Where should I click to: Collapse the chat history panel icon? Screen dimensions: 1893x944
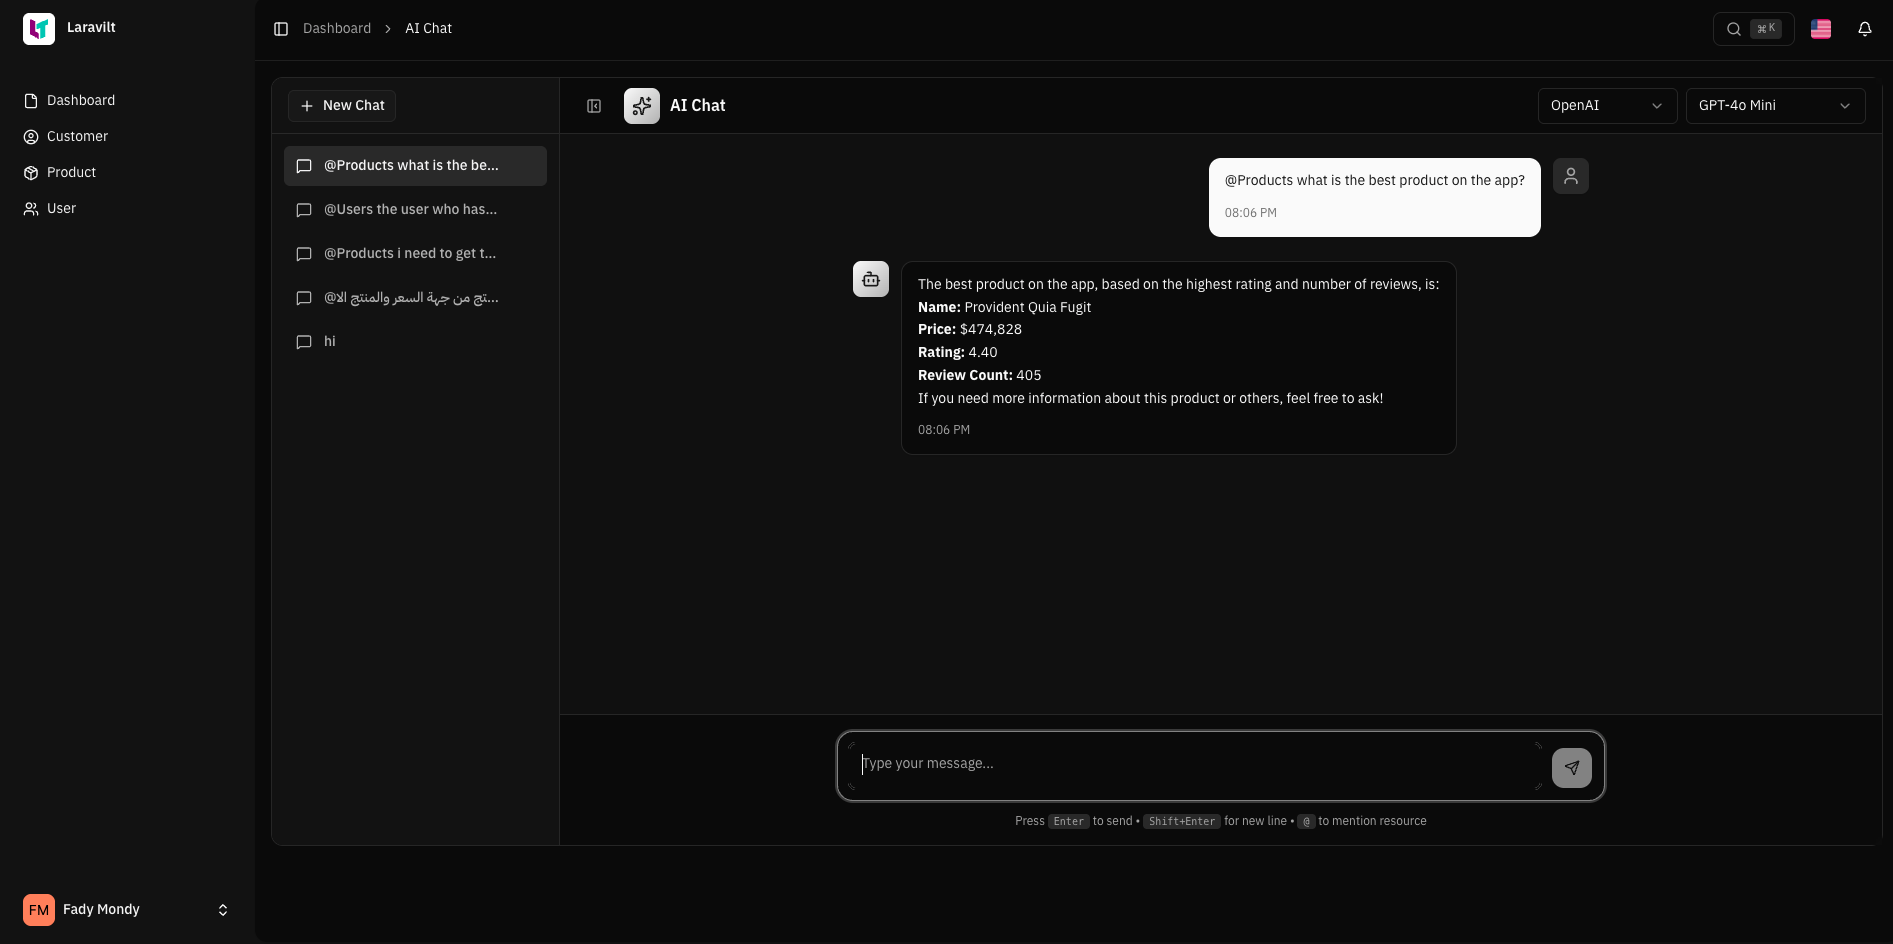[594, 105]
